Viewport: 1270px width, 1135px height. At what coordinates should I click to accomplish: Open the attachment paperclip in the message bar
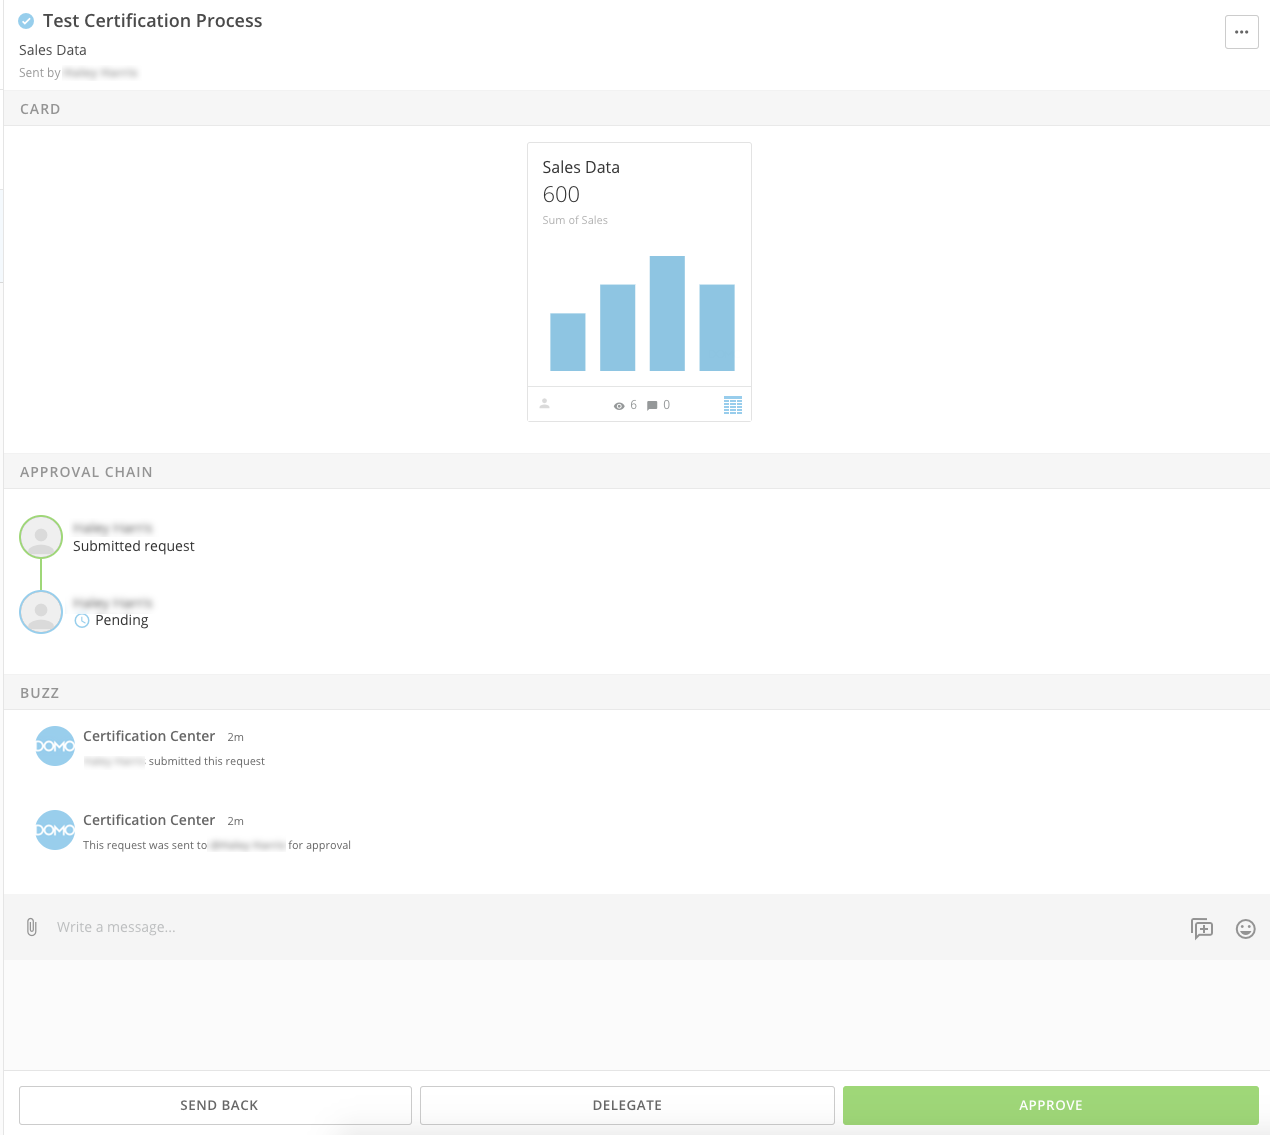click(31, 927)
